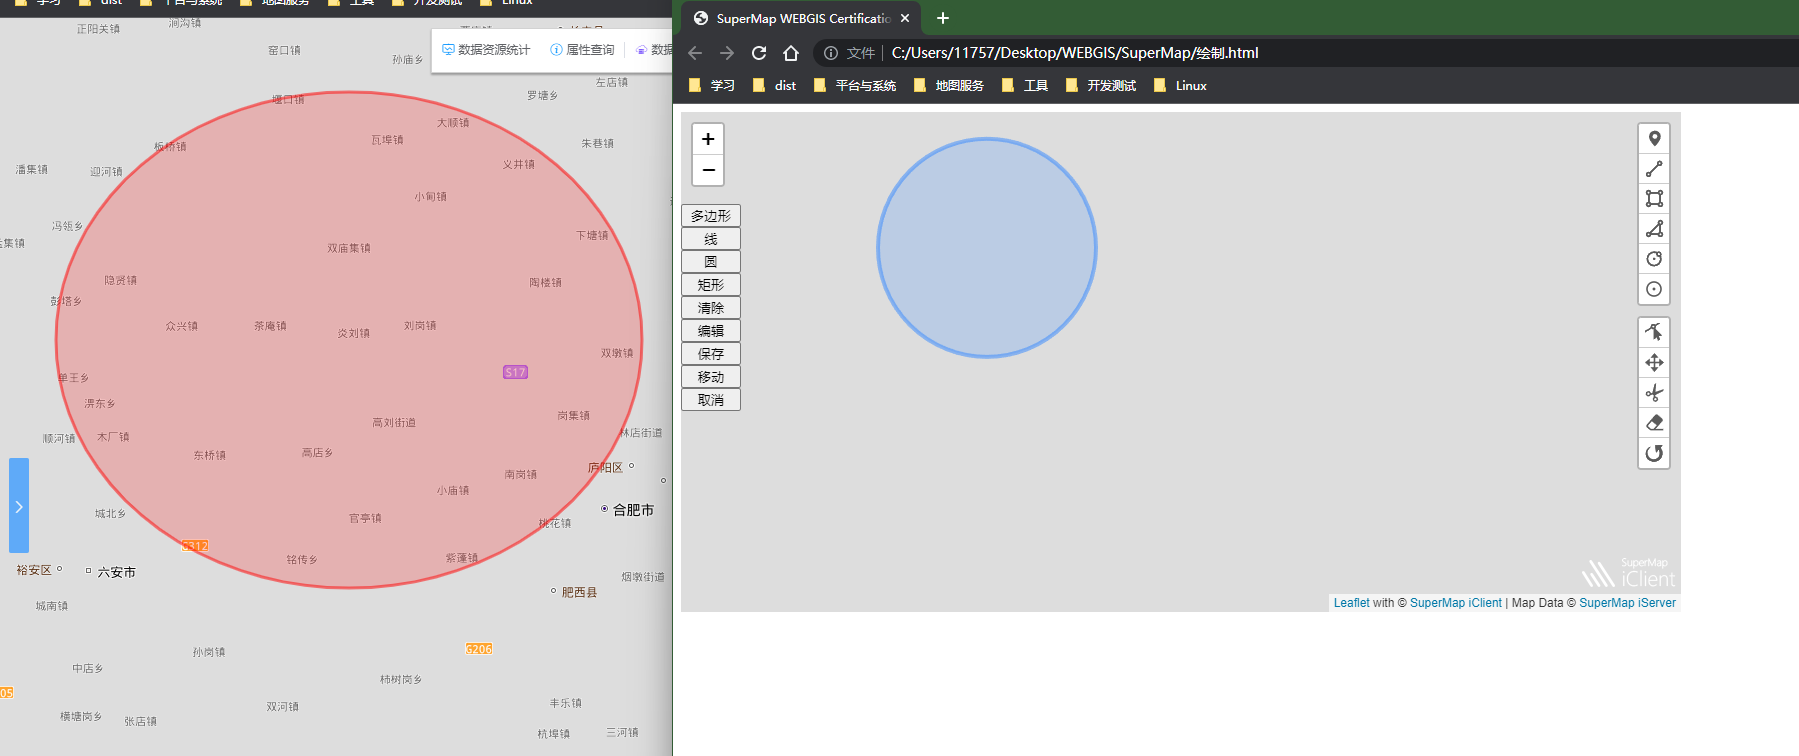Select the circle marker tool icon

[x=1654, y=289]
